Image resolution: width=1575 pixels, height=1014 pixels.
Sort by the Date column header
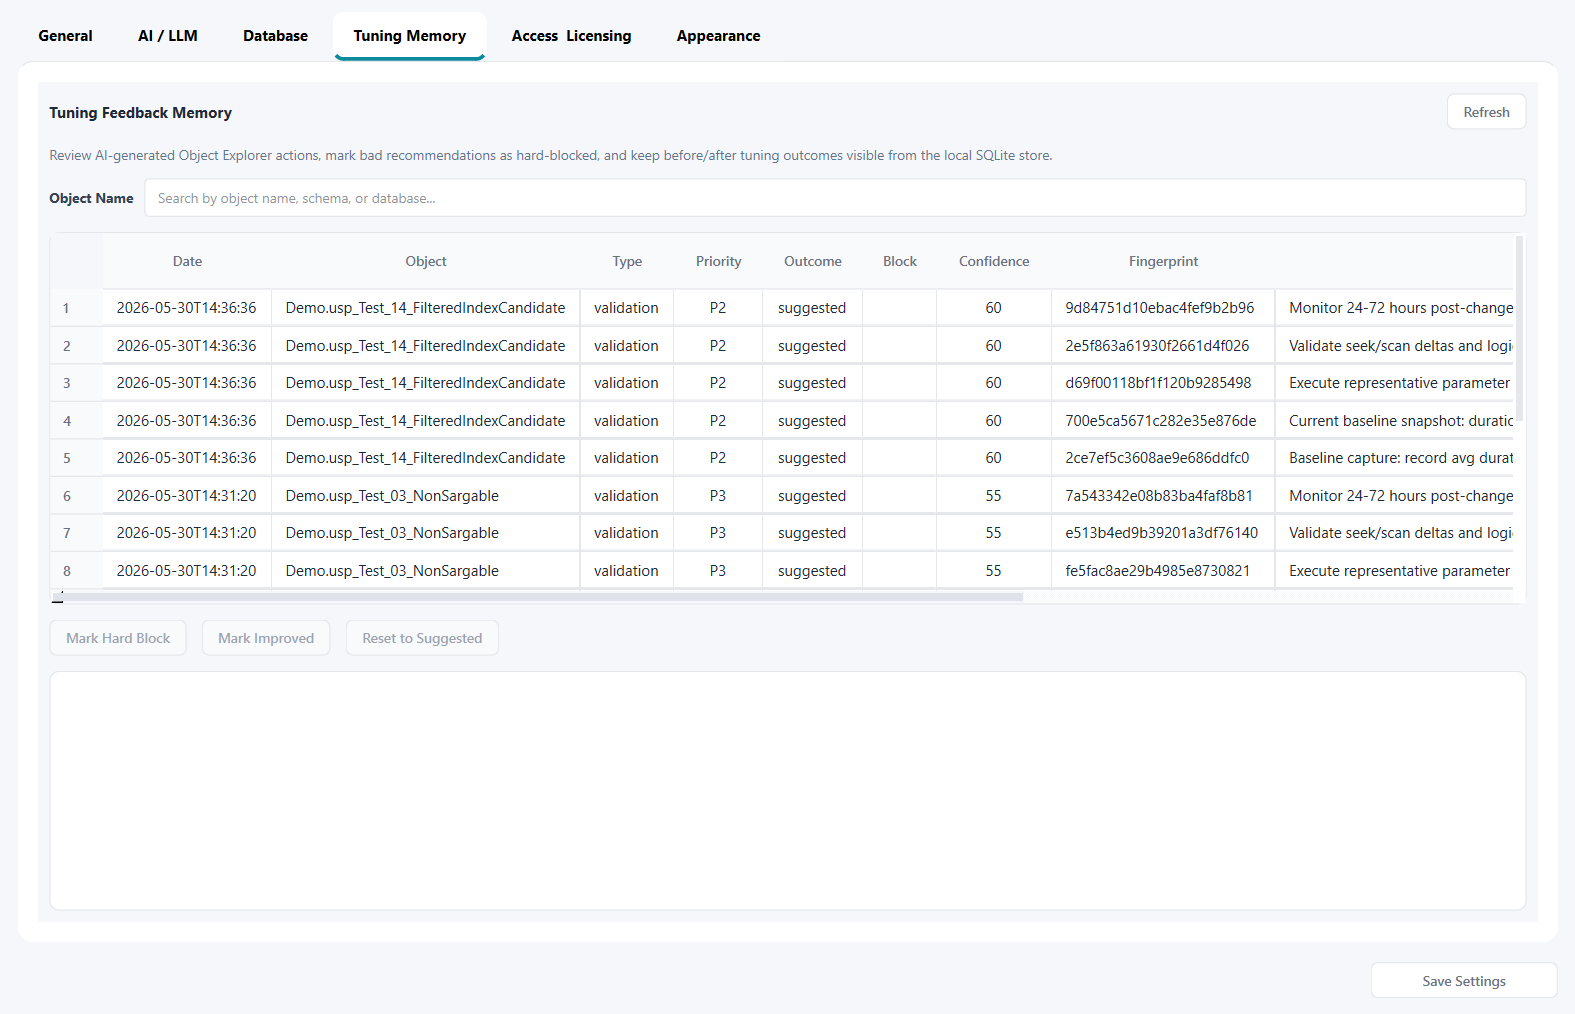pyautogui.click(x=187, y=261)
